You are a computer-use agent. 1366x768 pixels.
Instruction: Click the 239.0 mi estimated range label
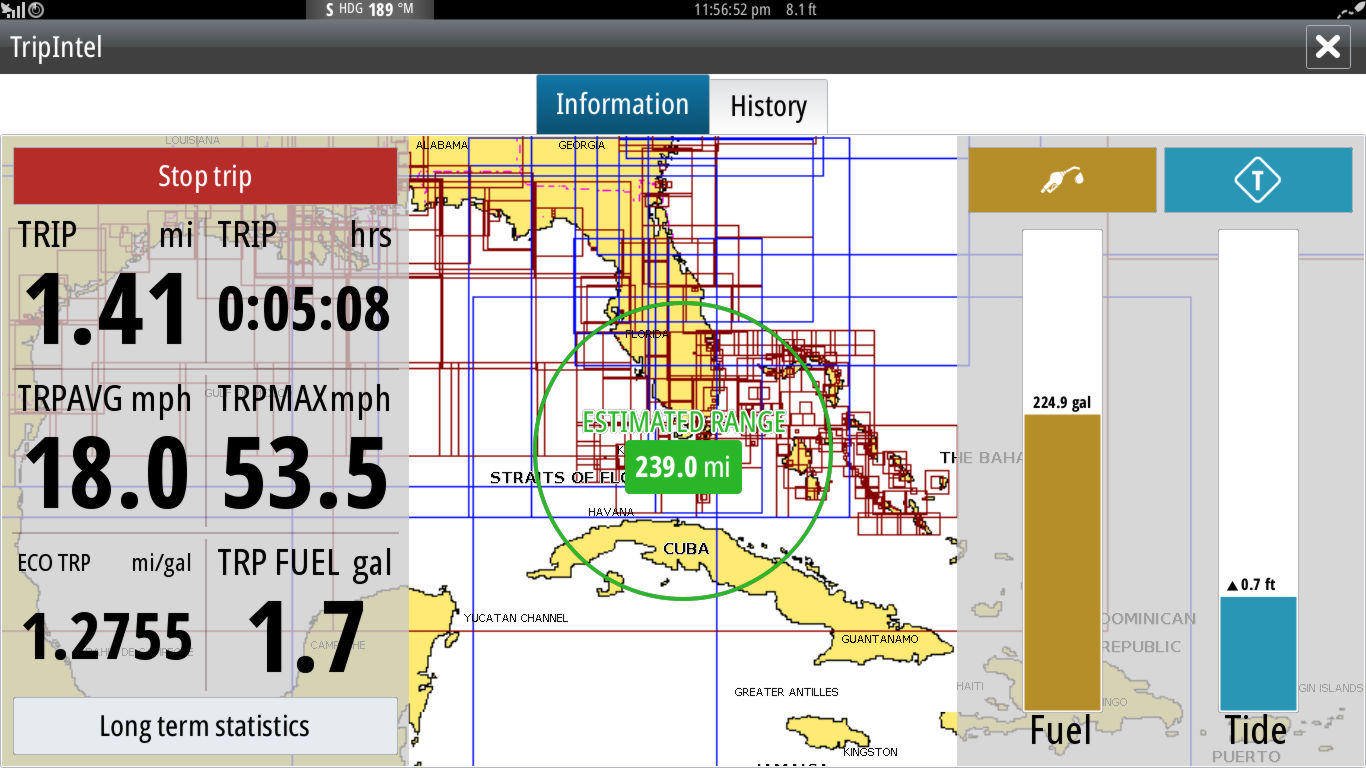tap(683, 467)
